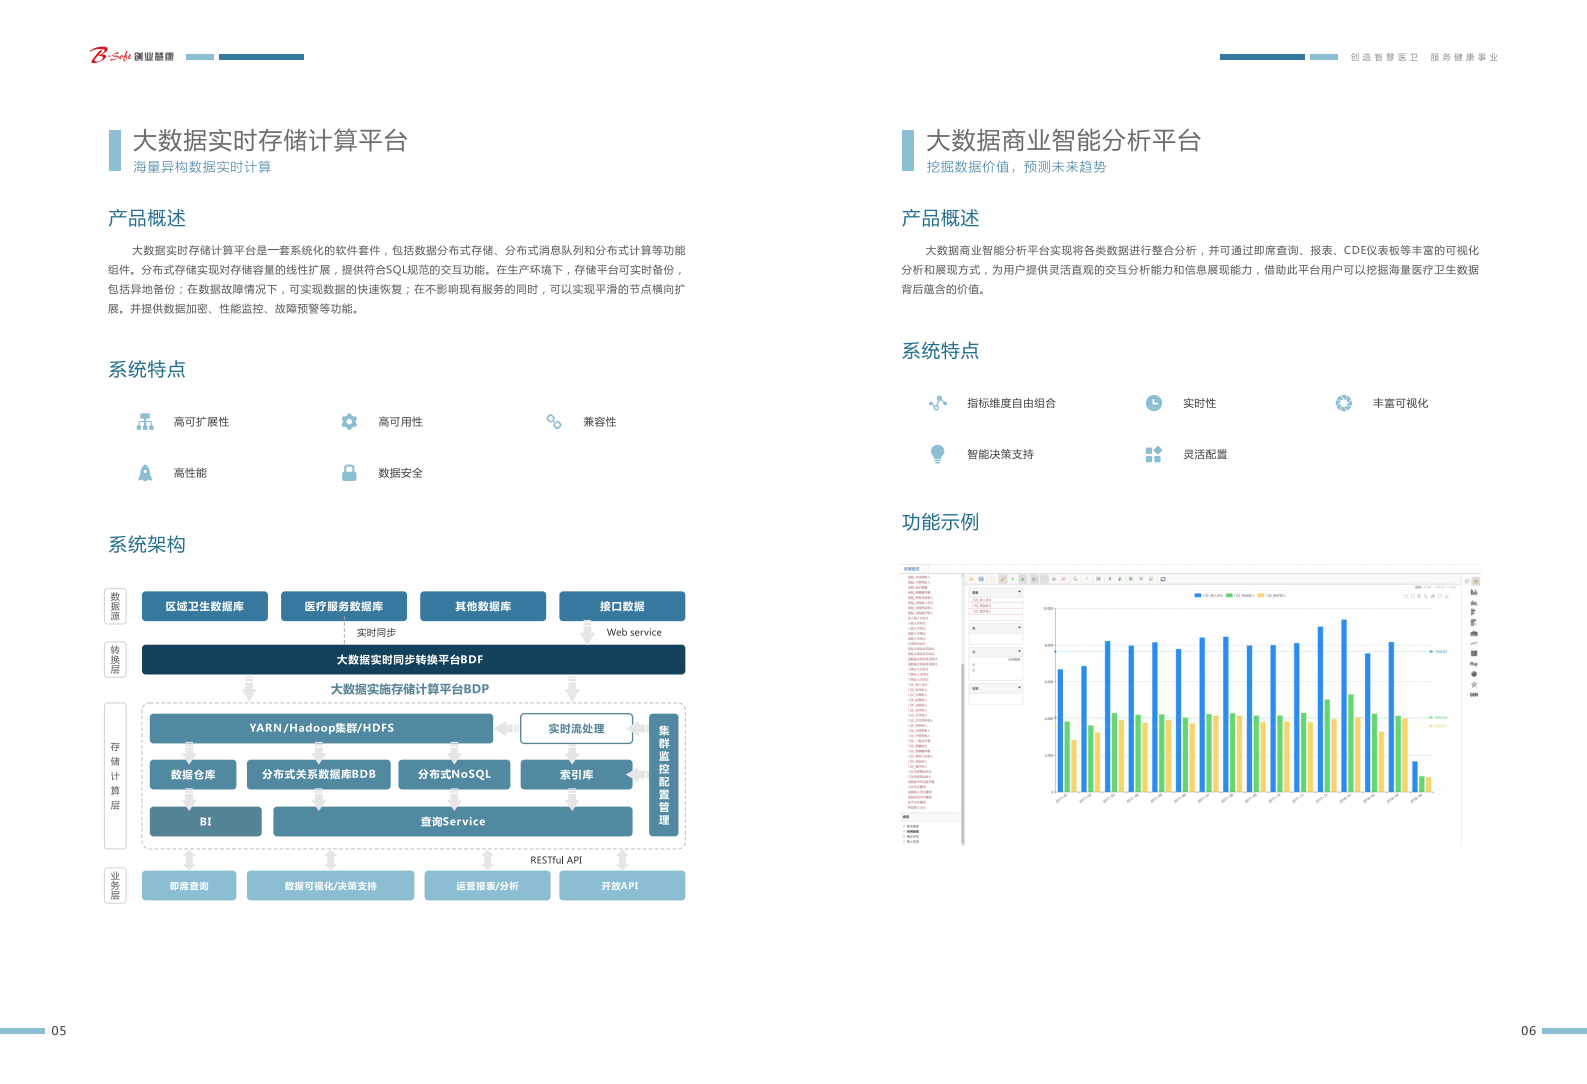
Task: Click the 高性能 rocket icon
Action: point(145,473)
